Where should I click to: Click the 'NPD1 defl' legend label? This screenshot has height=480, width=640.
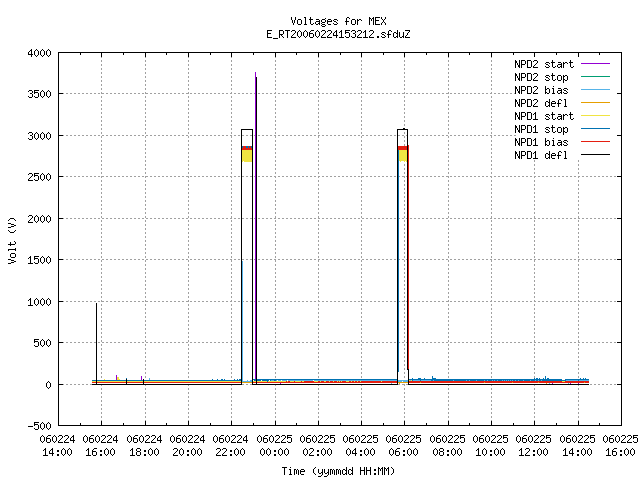[541, 156]
